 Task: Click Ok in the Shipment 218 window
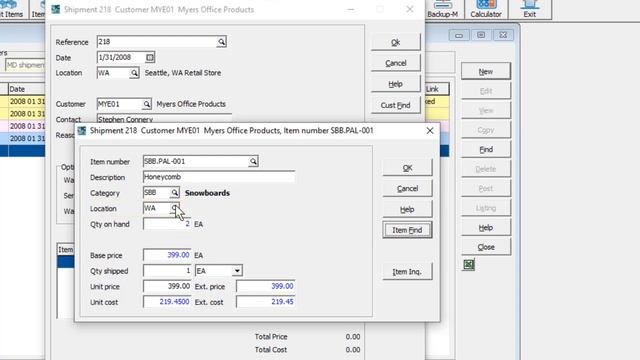pyautogui.click(x=396, y=42)
